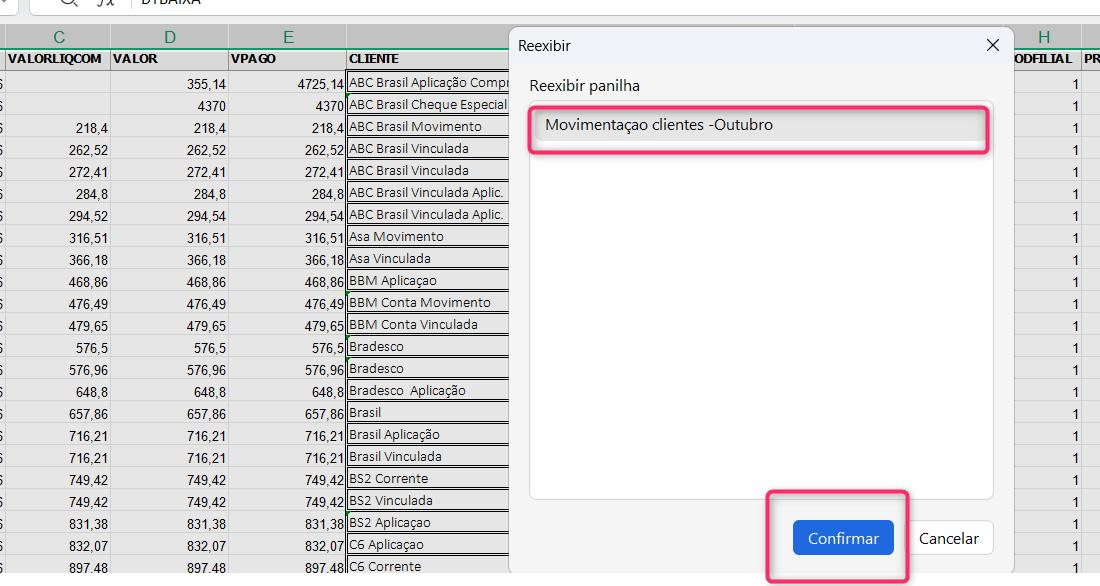
Task: Click the VALORLIQCOM header cell
Action: [x=58, y=59]
